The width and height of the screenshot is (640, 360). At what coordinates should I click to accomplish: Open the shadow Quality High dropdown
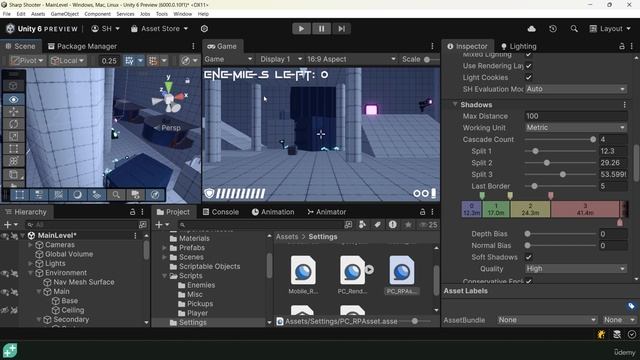pos(576,269)
